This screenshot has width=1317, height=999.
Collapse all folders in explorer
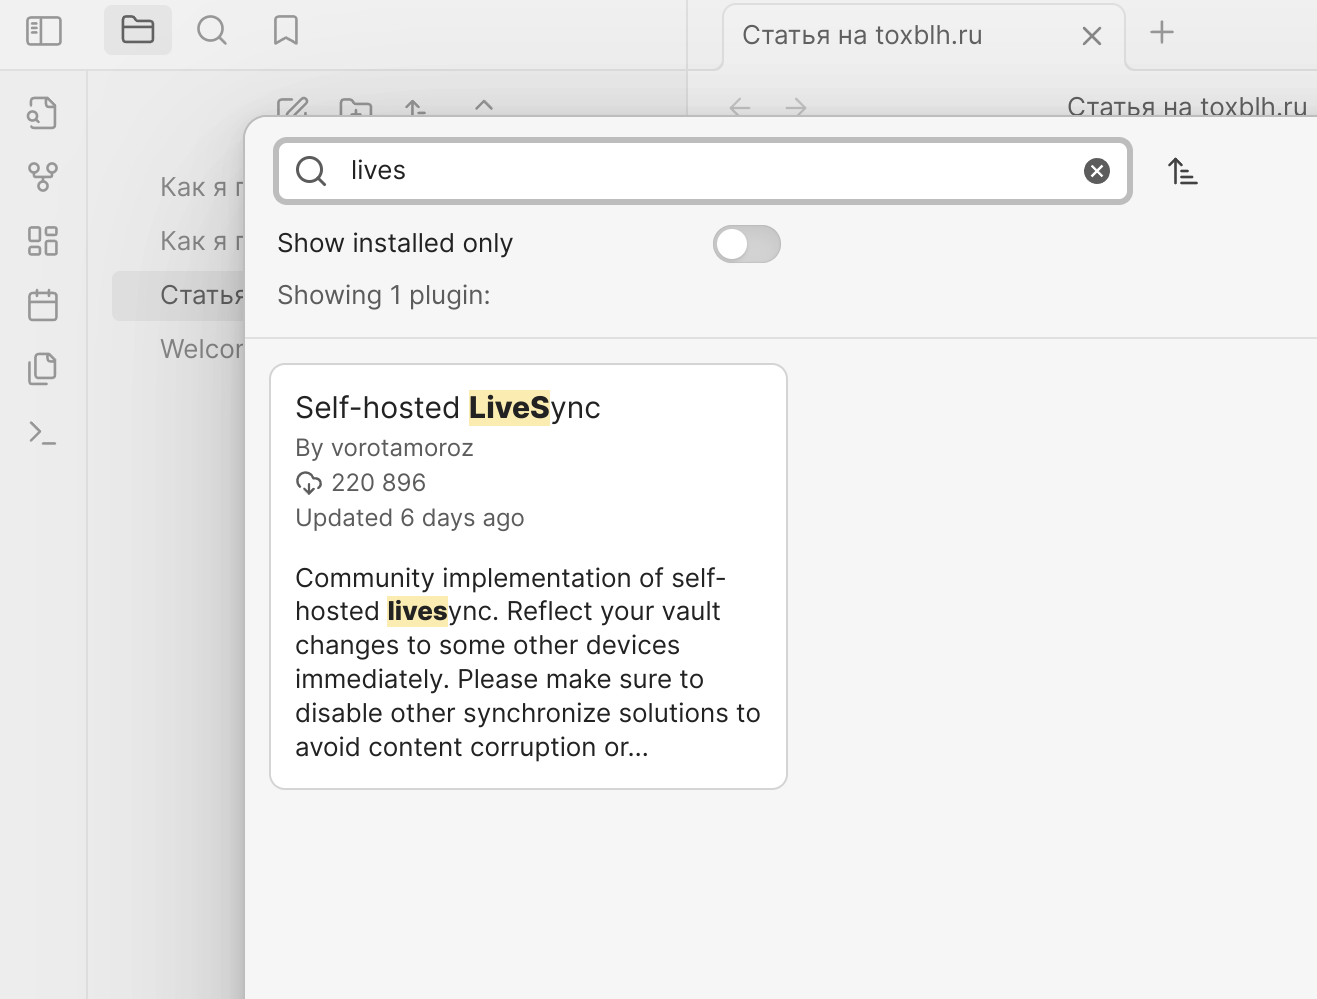[x=484, y=106]
